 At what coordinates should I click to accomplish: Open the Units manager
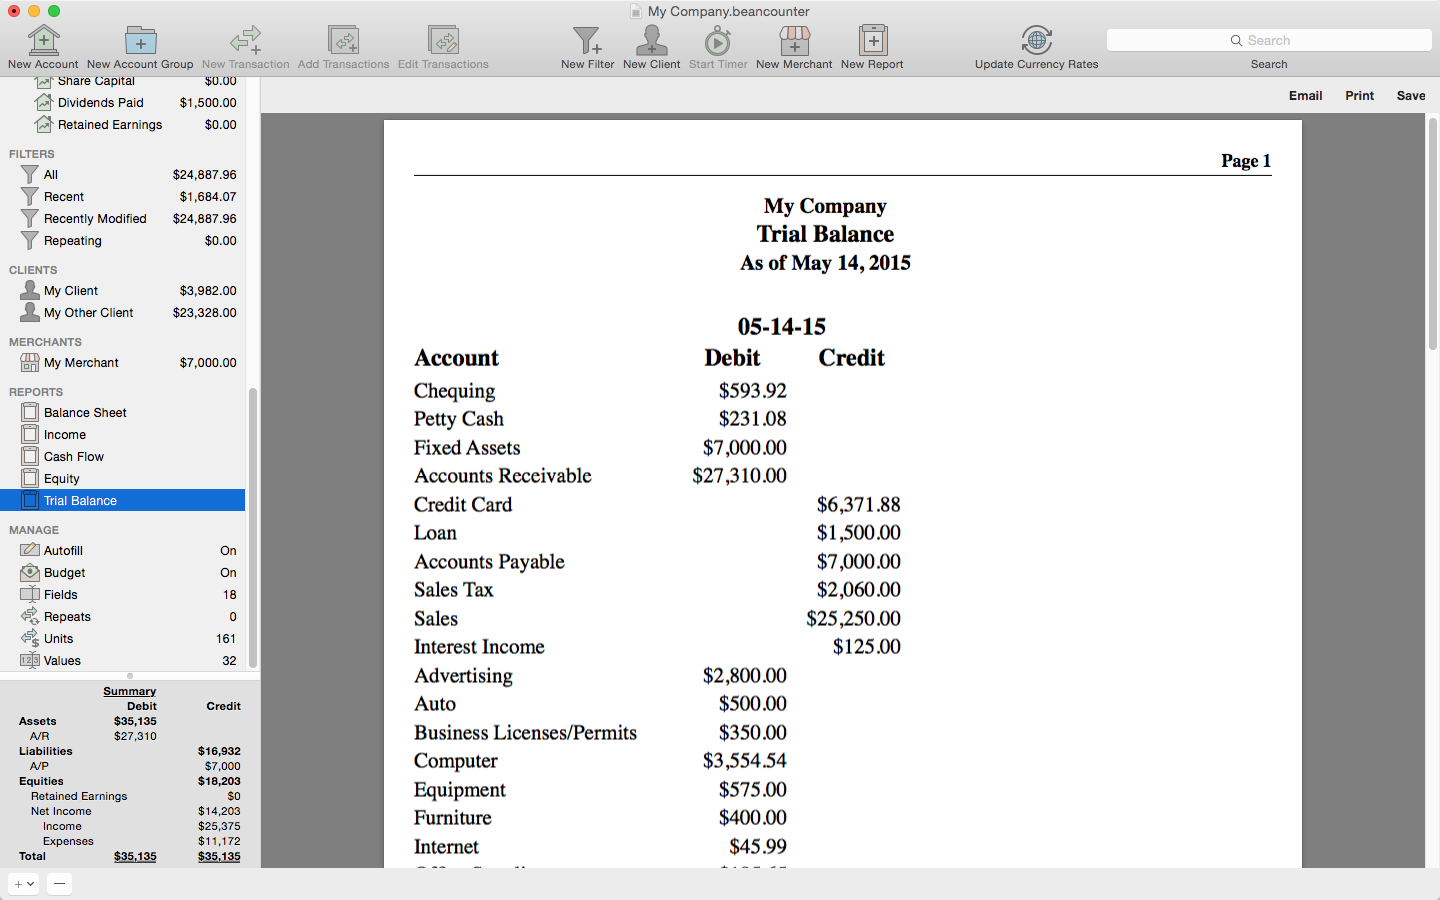pos(122,639)
